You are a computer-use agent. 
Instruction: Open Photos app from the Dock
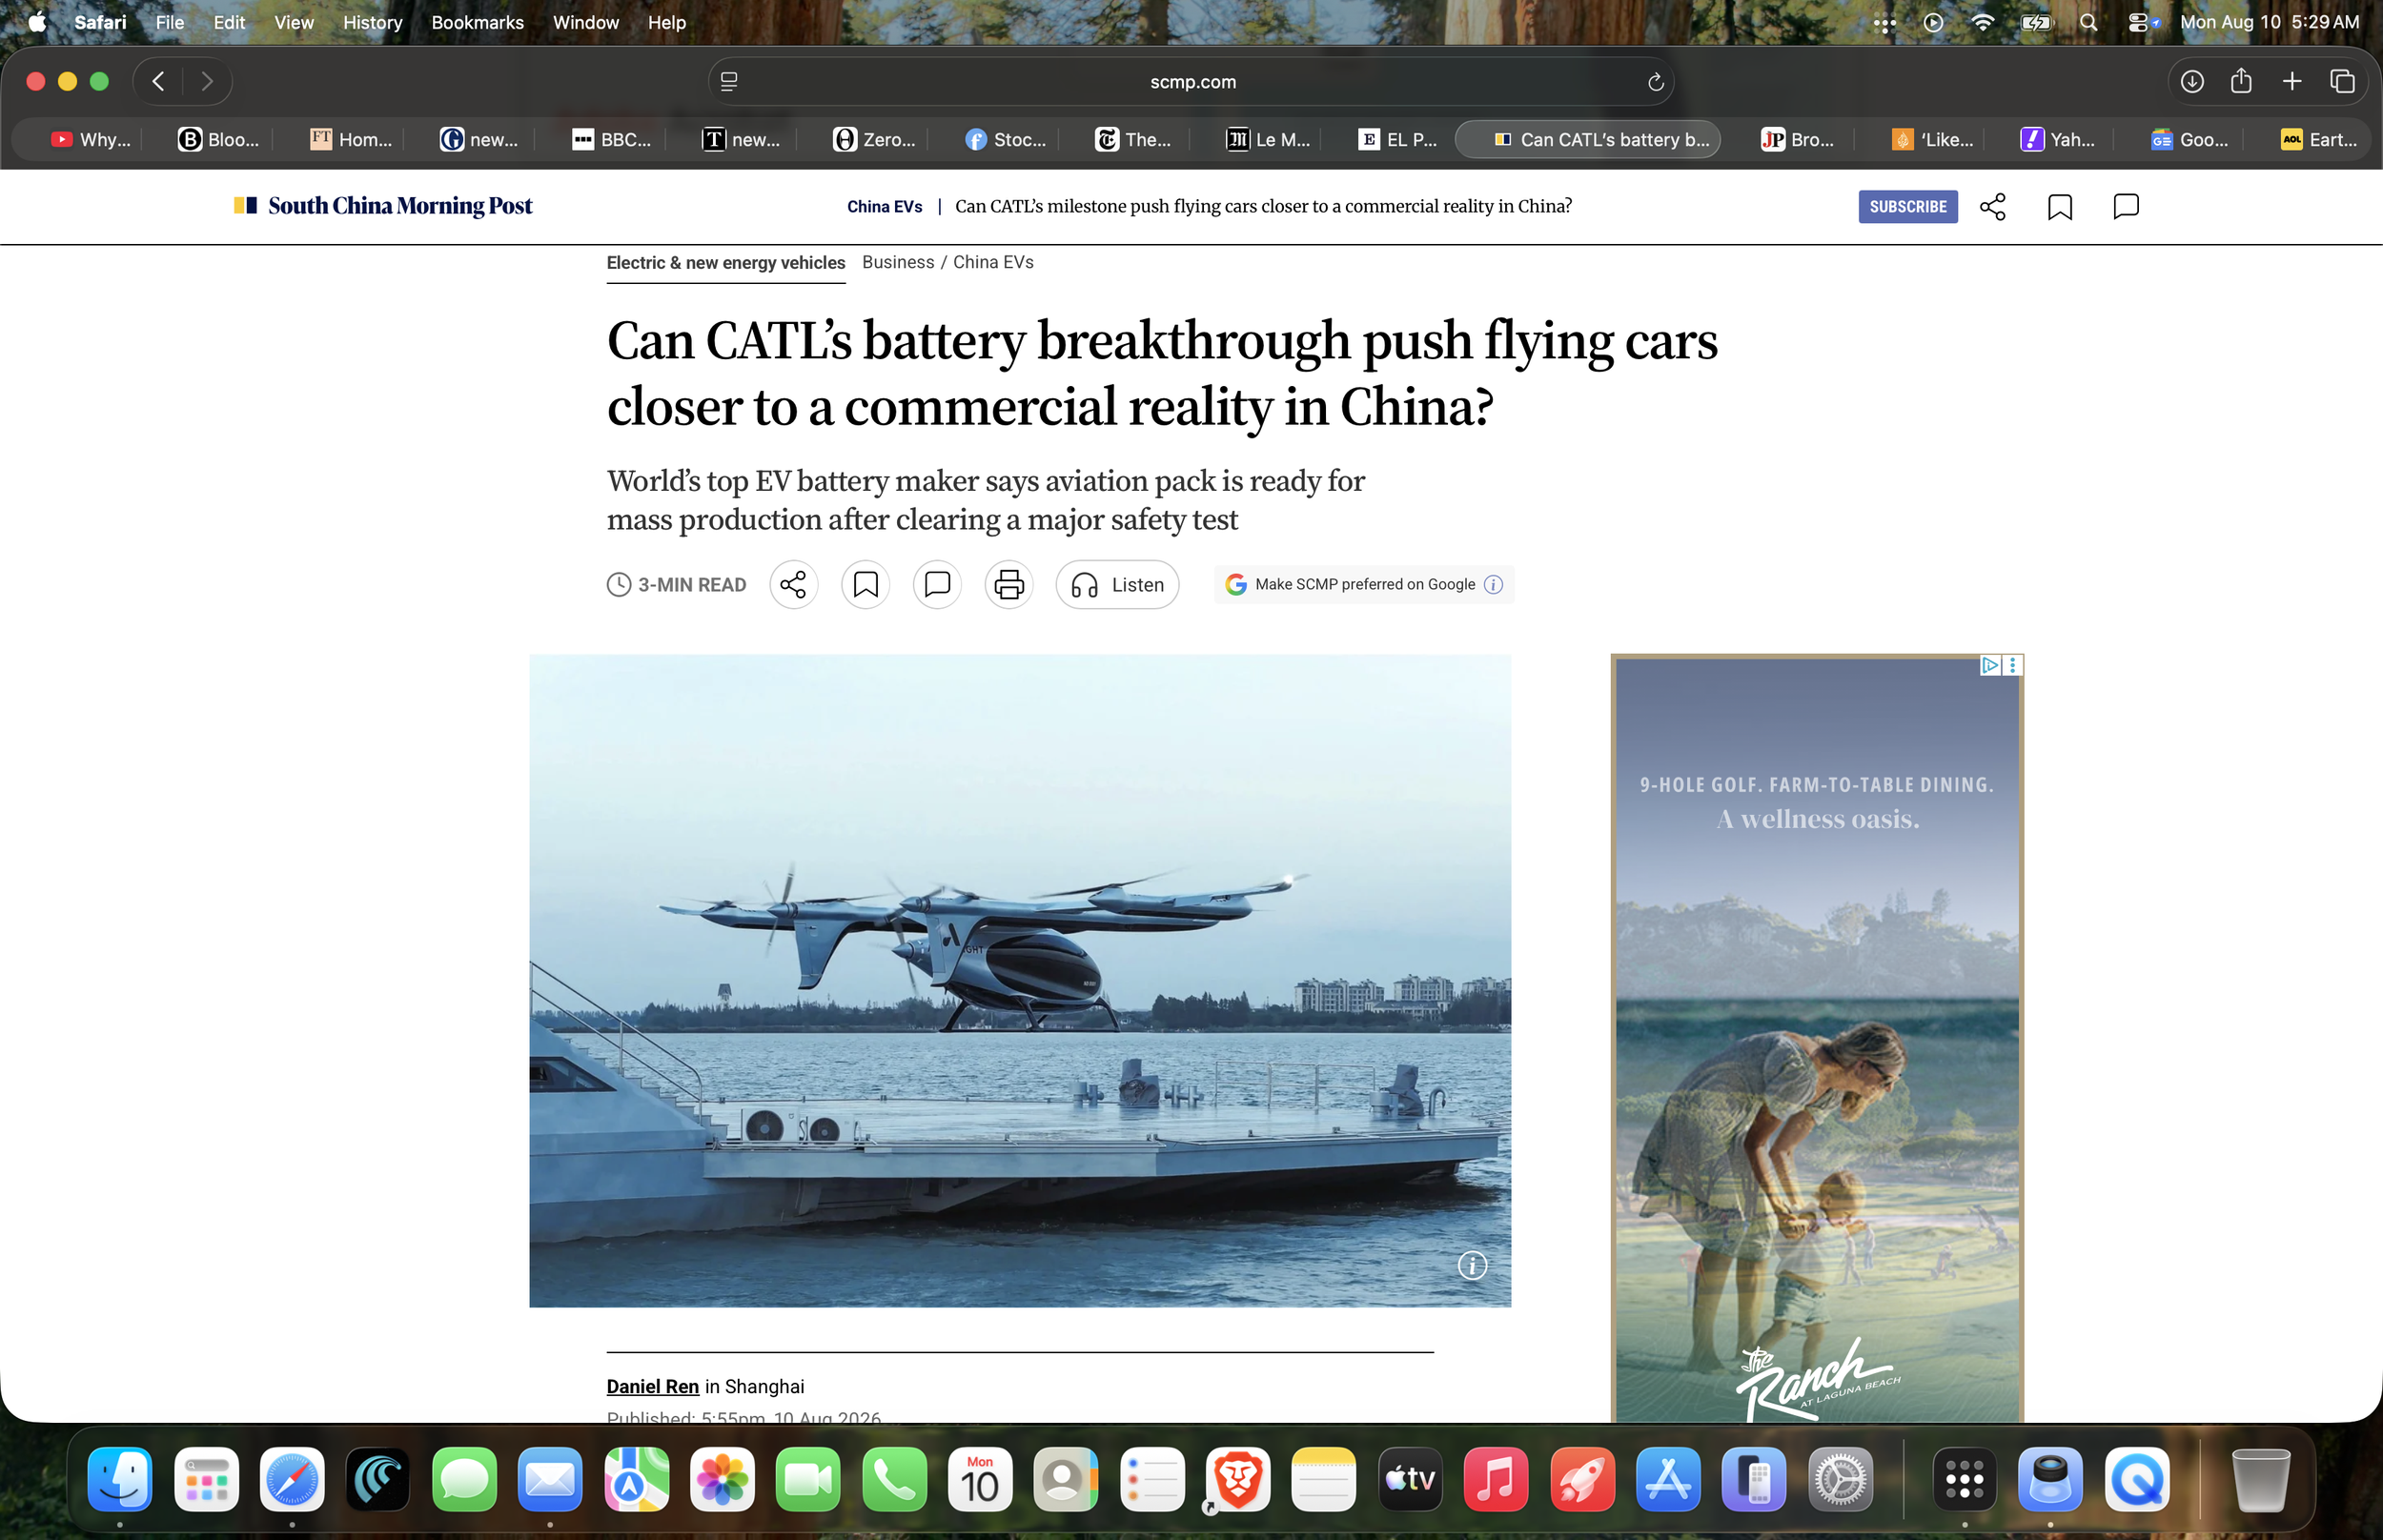pyautogui.click(x=722, y=1479)
